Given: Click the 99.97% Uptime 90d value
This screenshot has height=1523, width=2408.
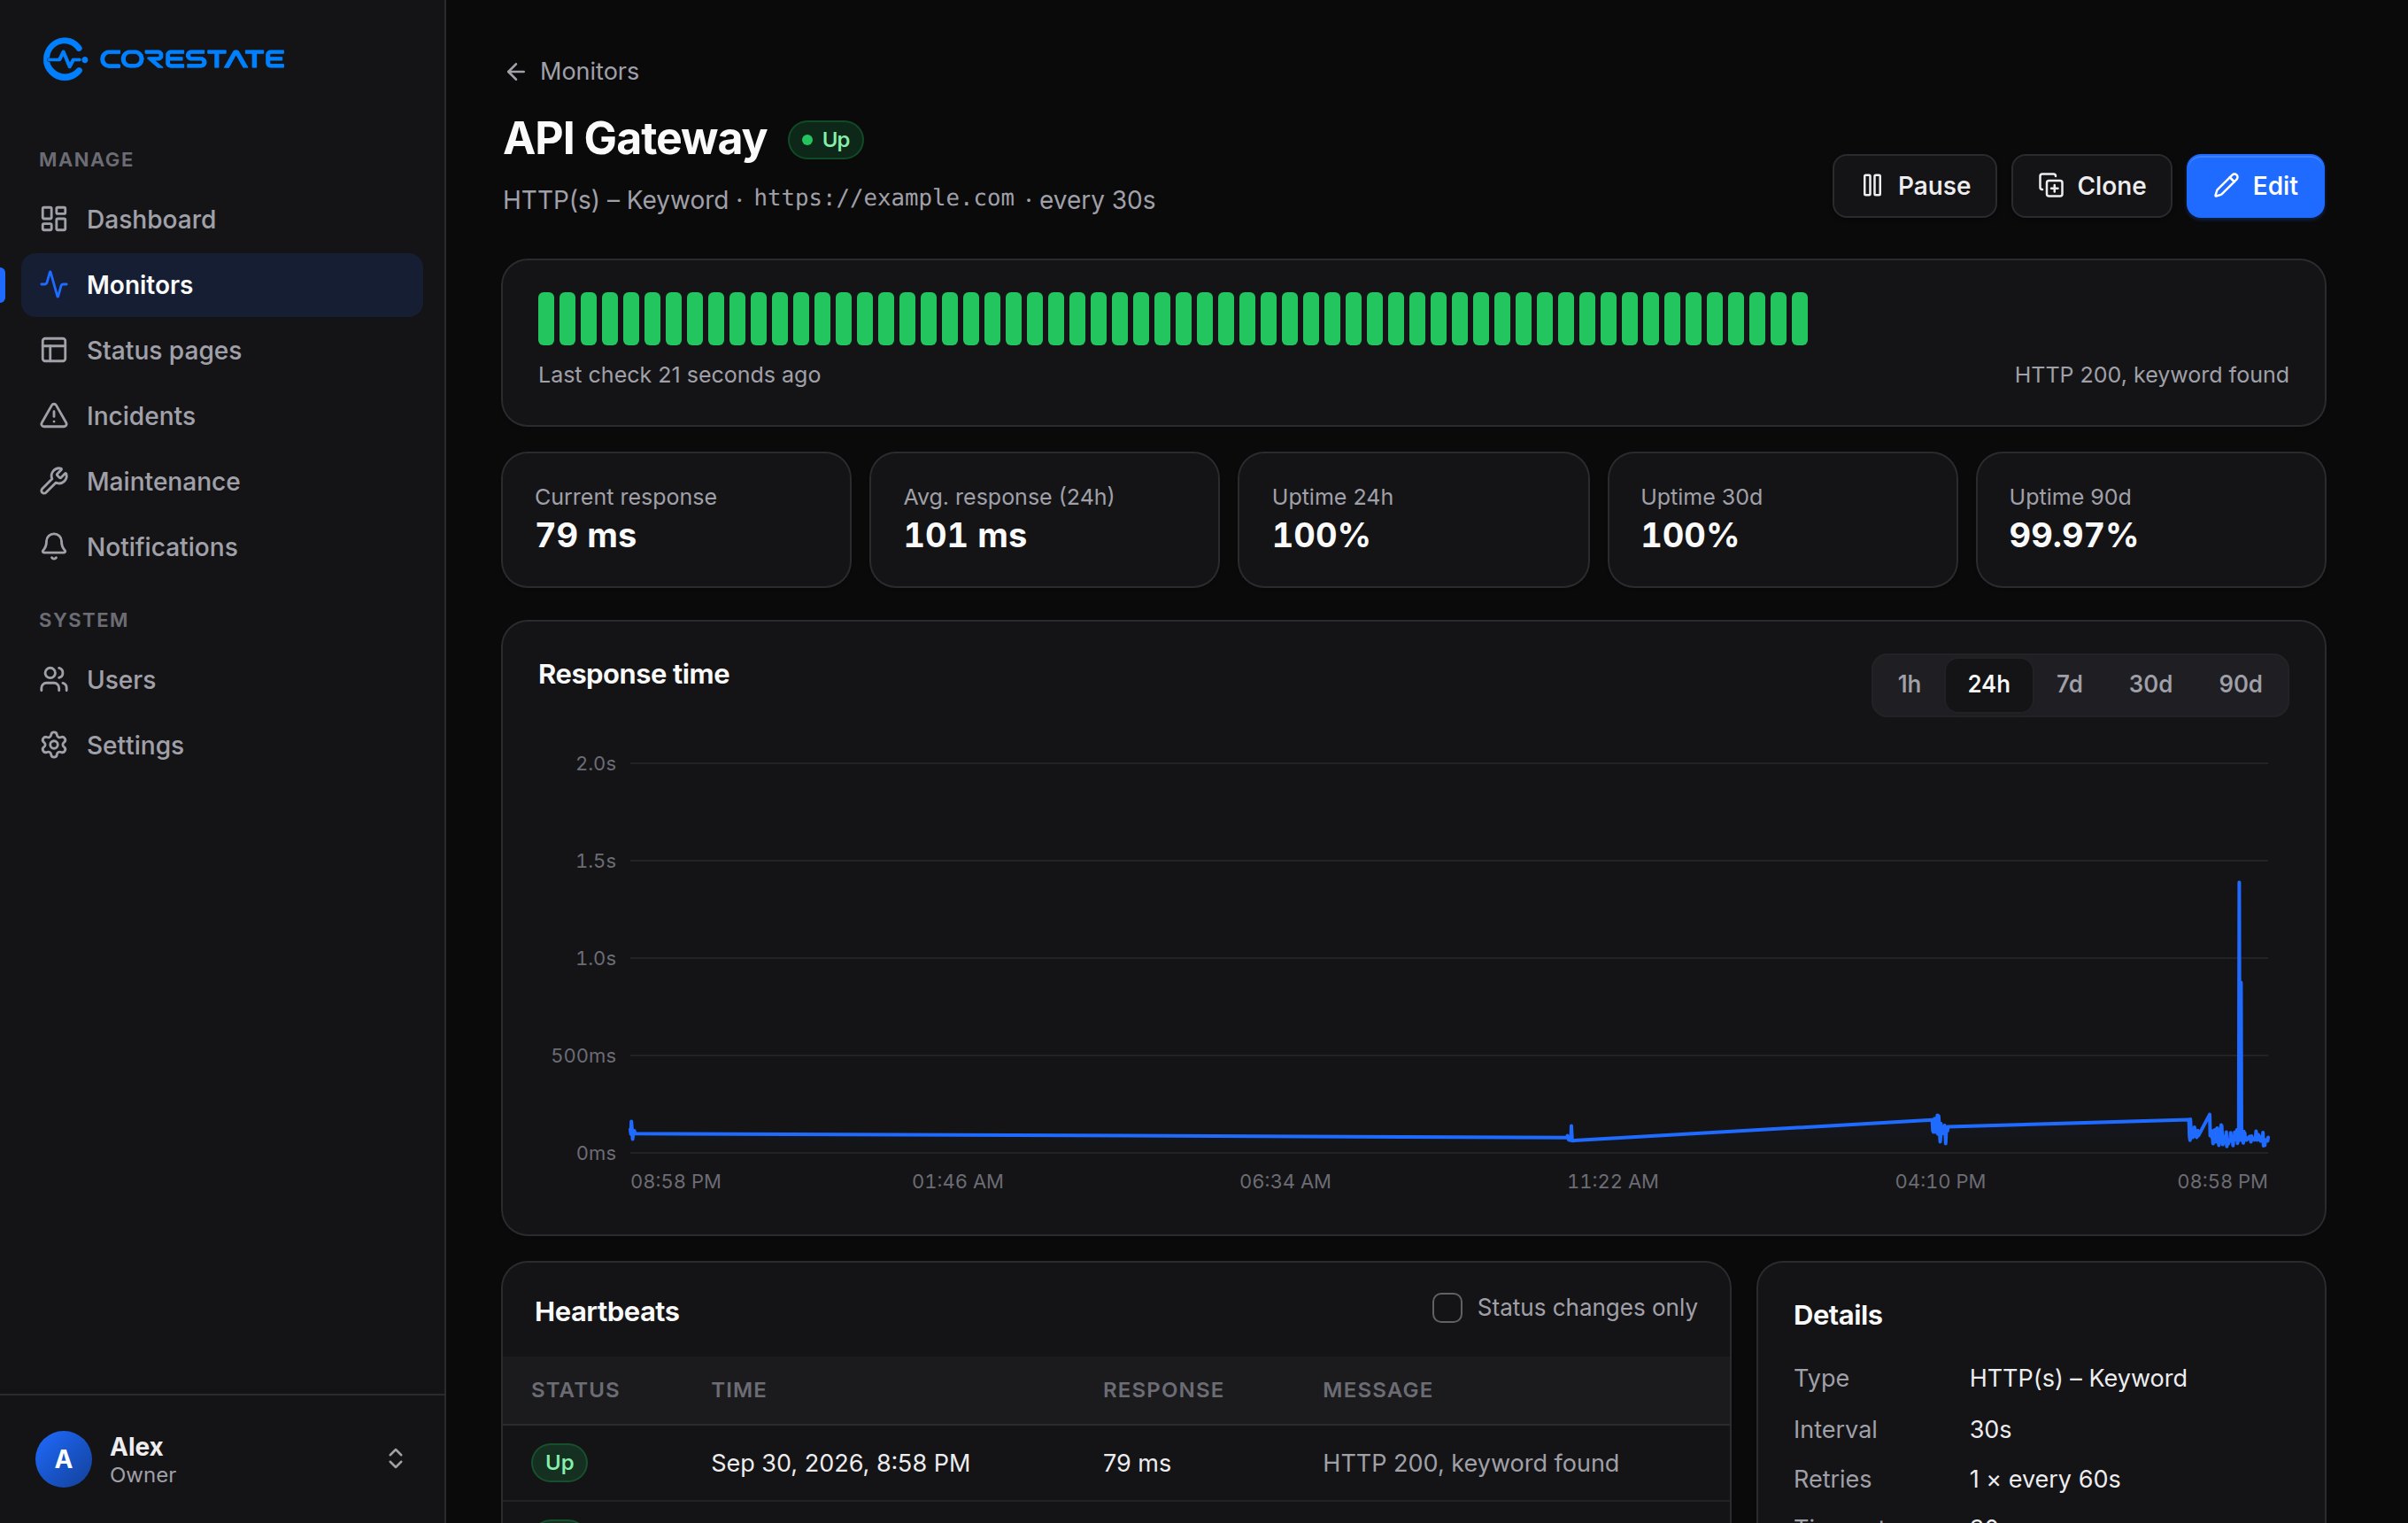Looking at the screenshot, I should (x=2073, y=535).
